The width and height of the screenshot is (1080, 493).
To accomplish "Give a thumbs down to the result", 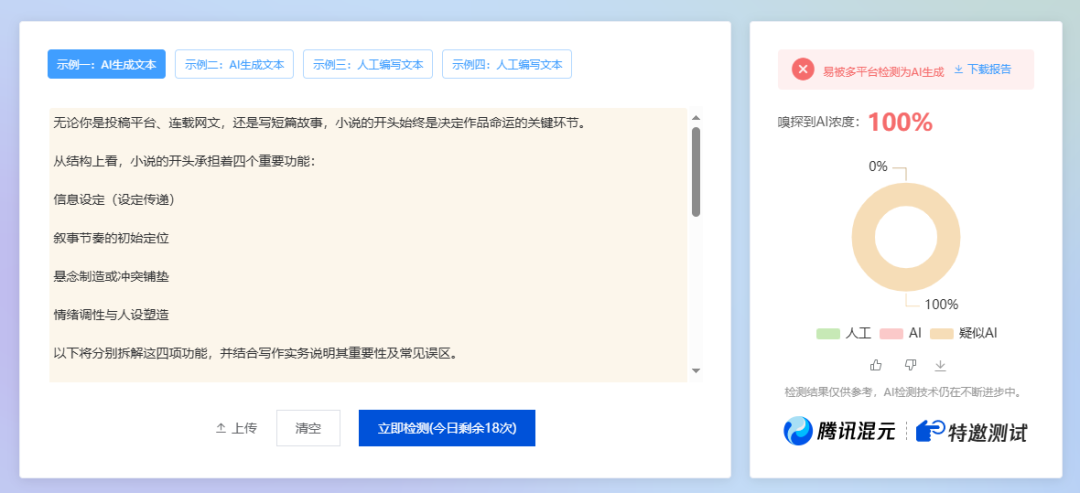I will click(x=910, y=364).
